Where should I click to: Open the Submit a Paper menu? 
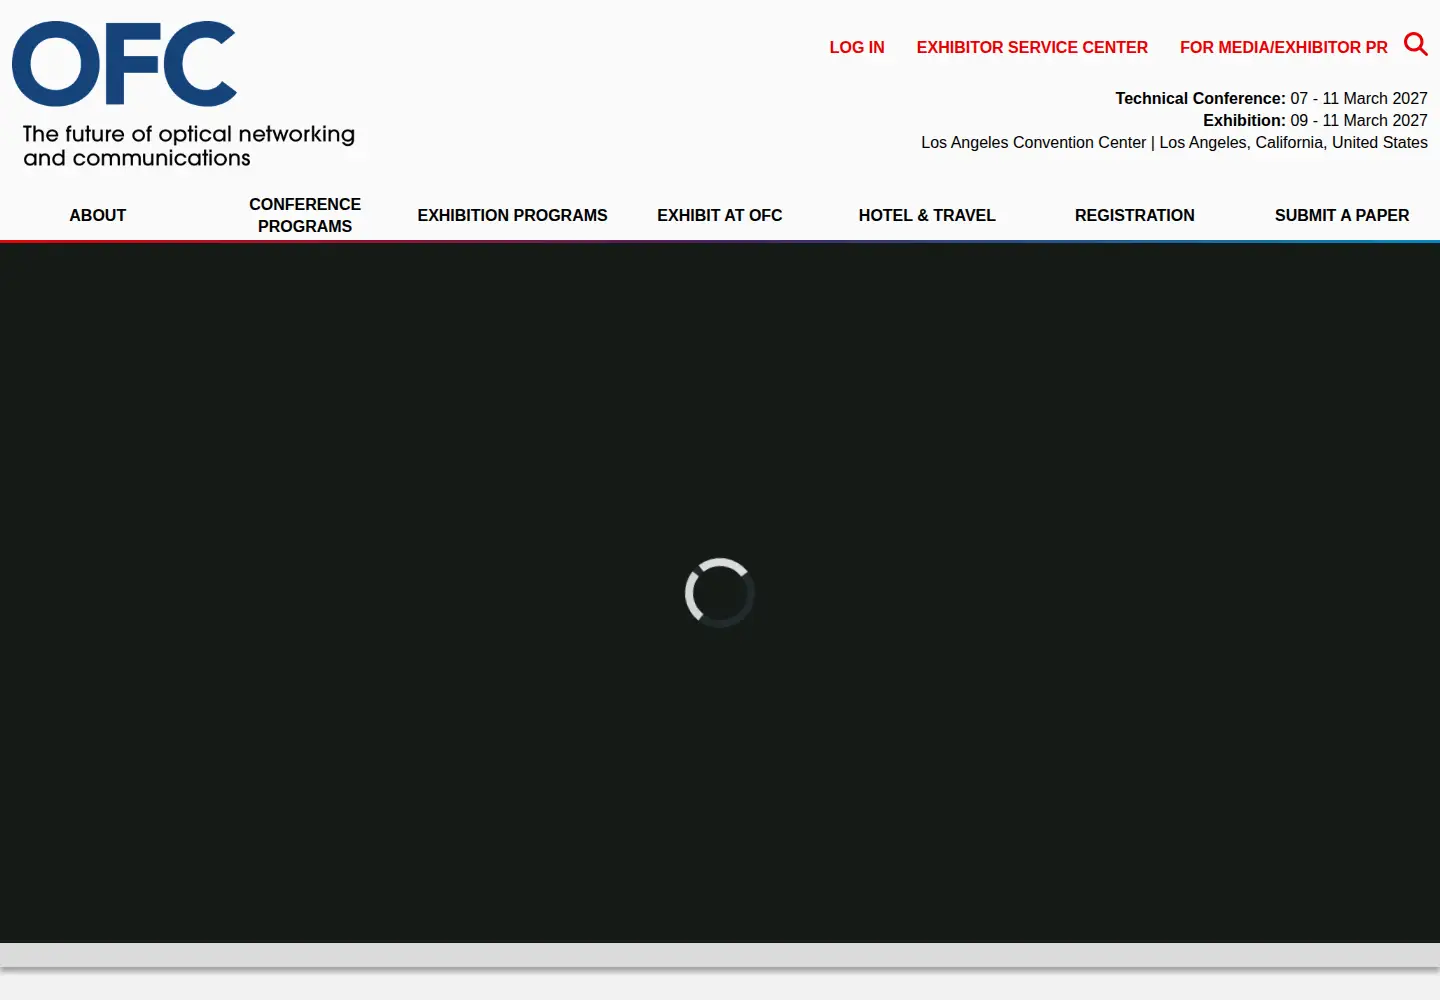pos(1342,215)
